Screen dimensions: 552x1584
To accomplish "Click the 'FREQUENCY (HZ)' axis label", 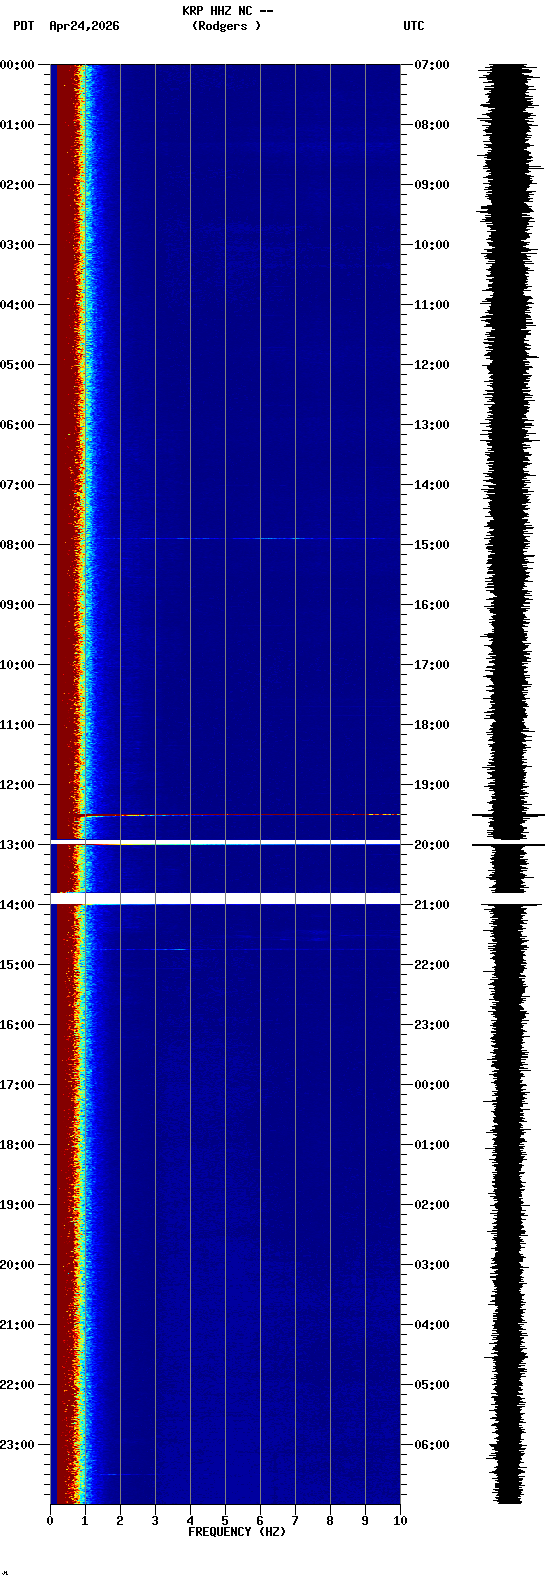I will [237, 1532].
